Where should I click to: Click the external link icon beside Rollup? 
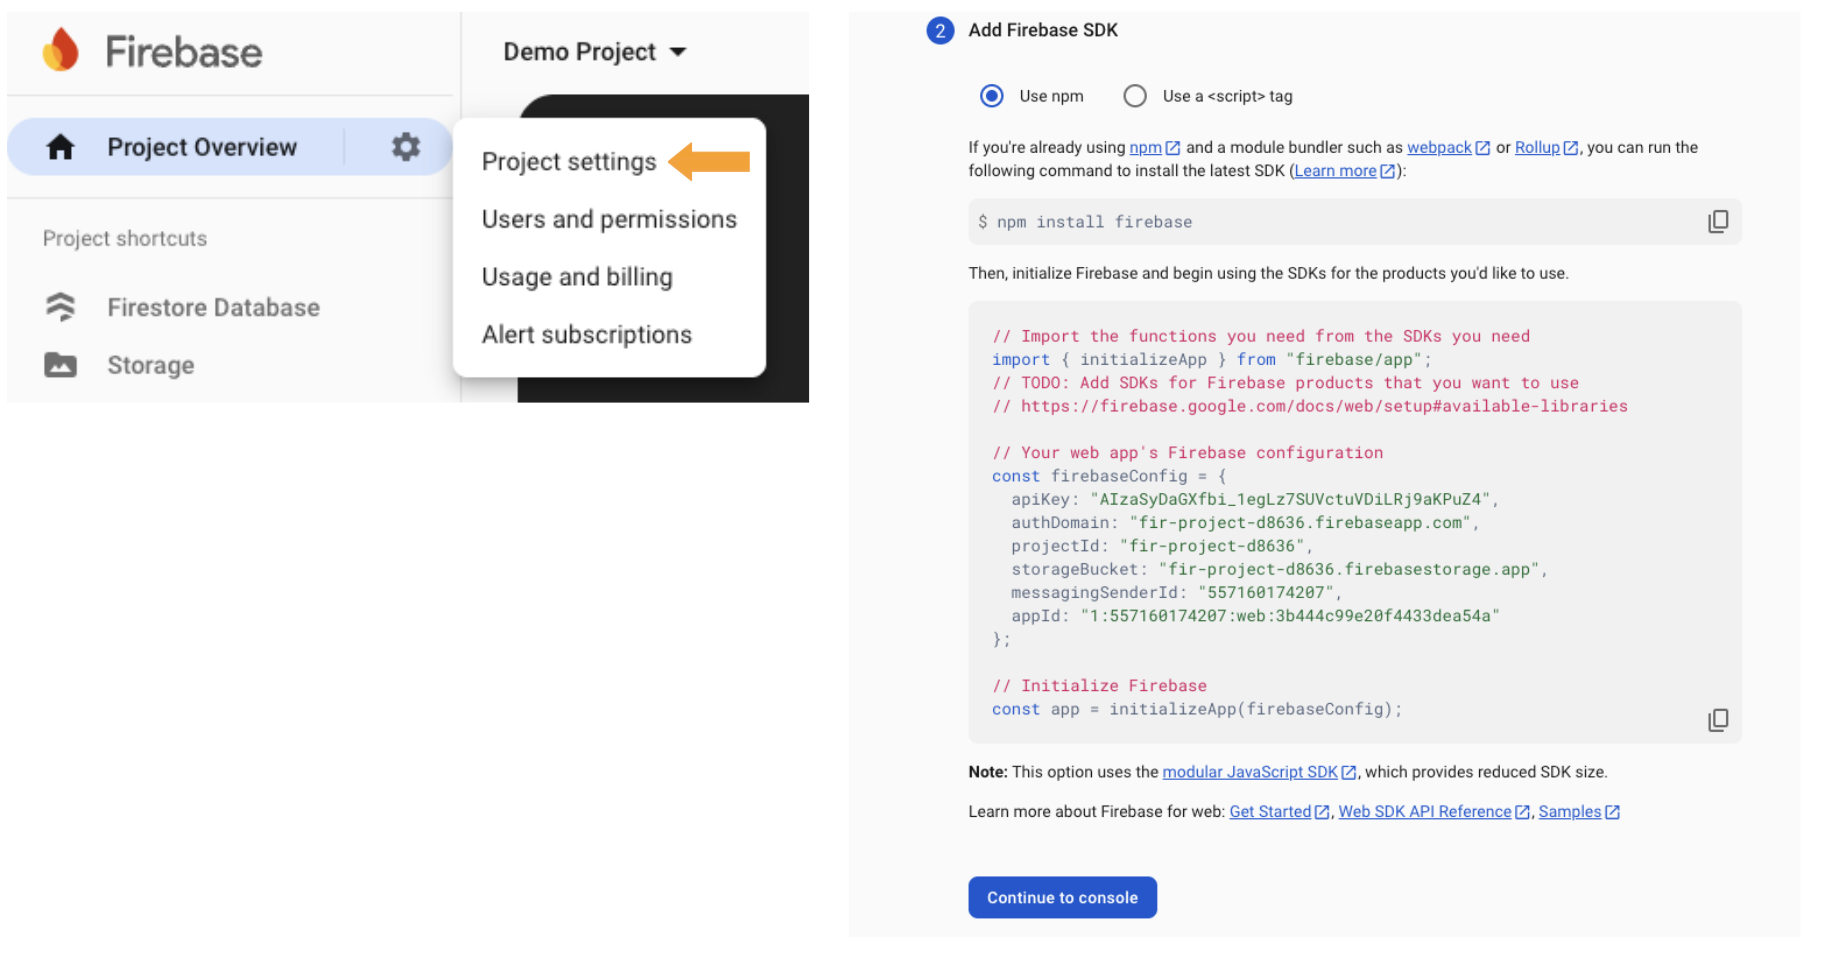pyautogui.click(x=1571, y=148)
